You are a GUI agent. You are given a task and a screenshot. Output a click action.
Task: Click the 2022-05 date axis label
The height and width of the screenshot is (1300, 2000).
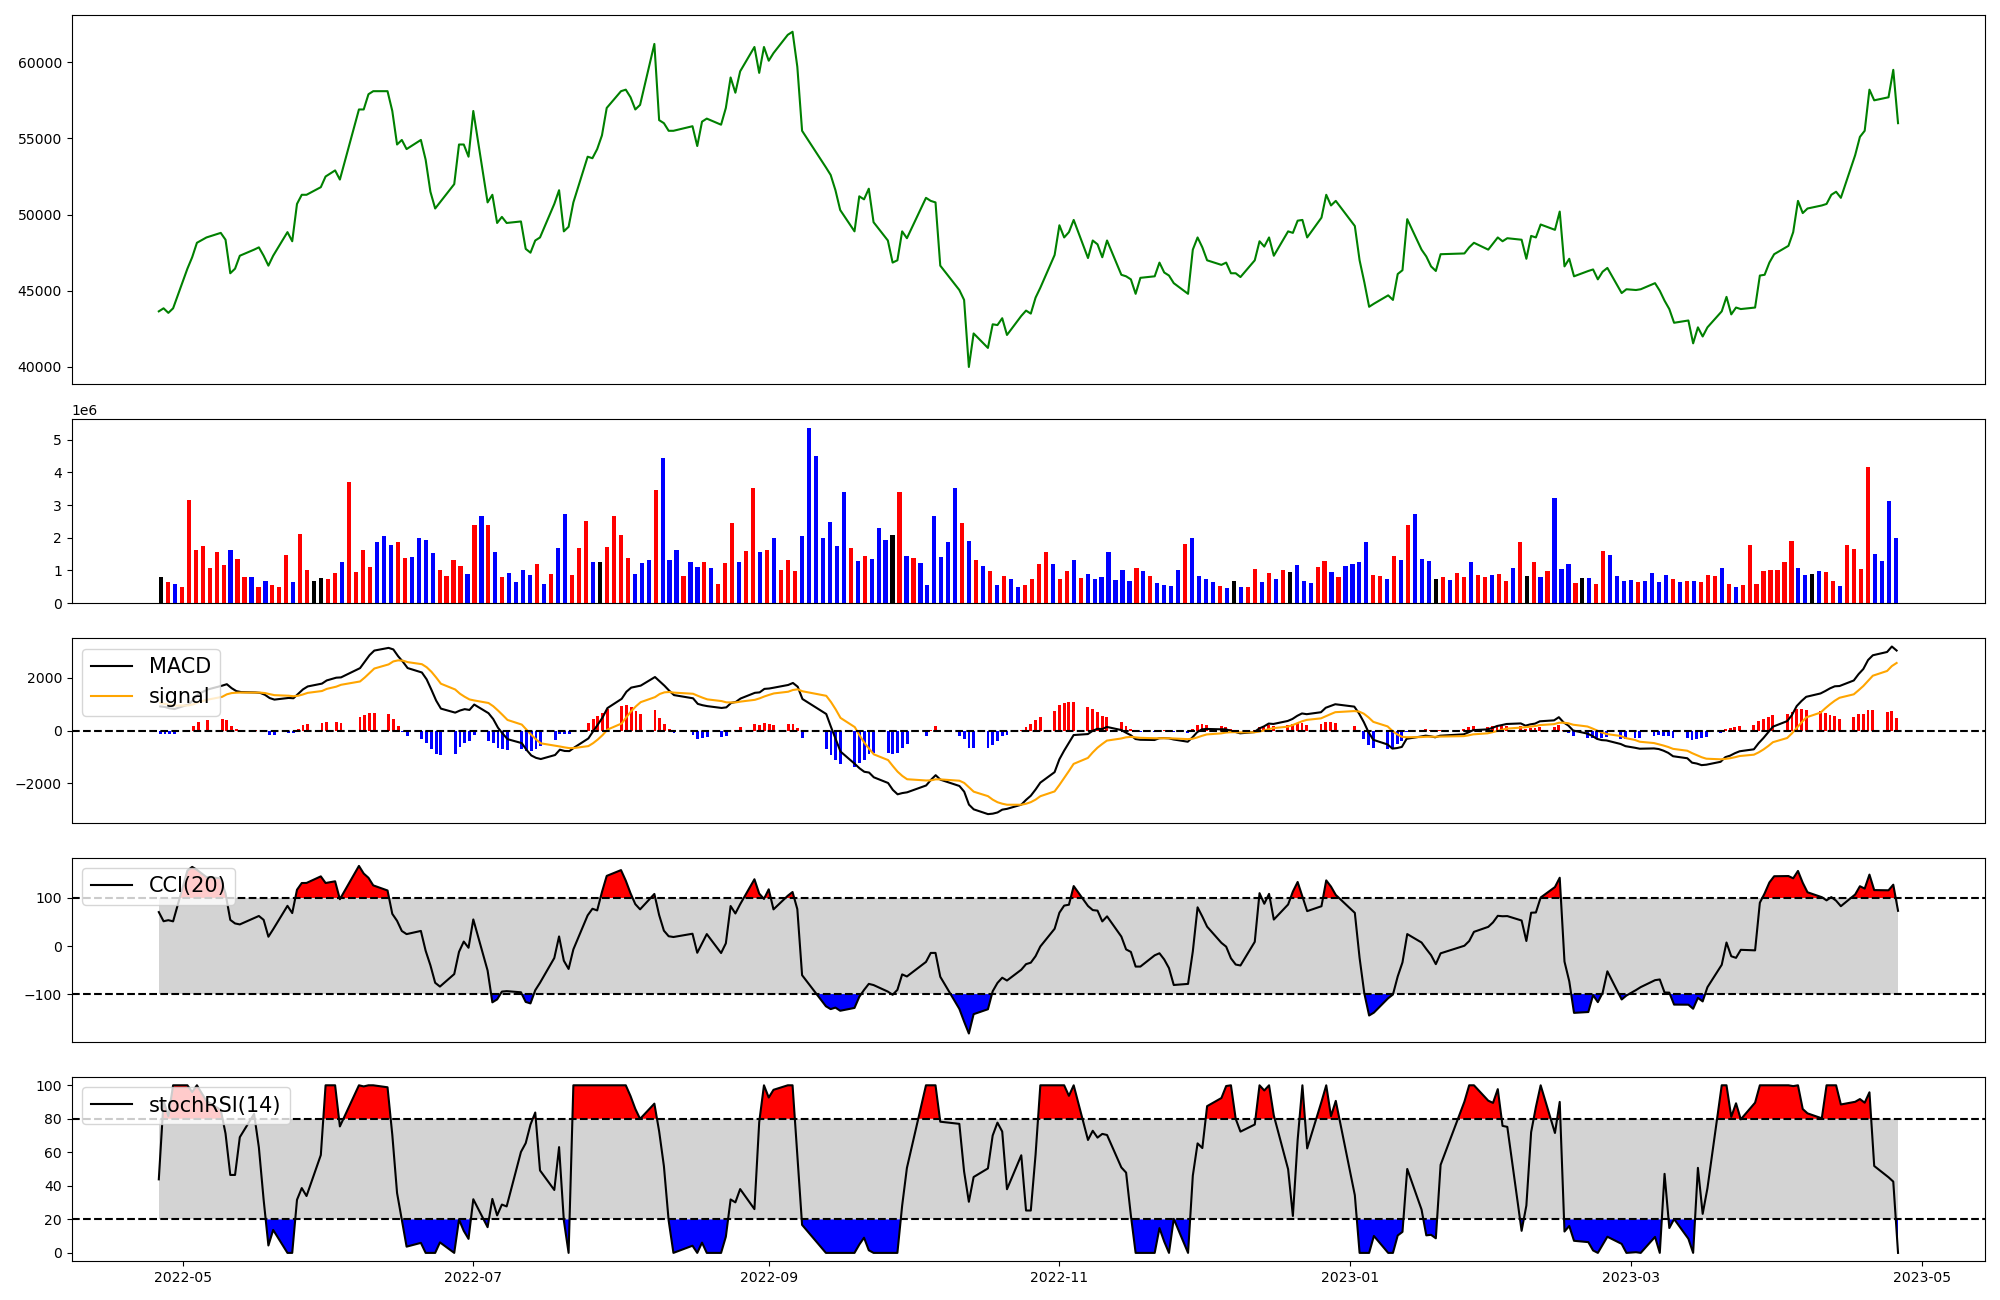[x=183, y=1277]
